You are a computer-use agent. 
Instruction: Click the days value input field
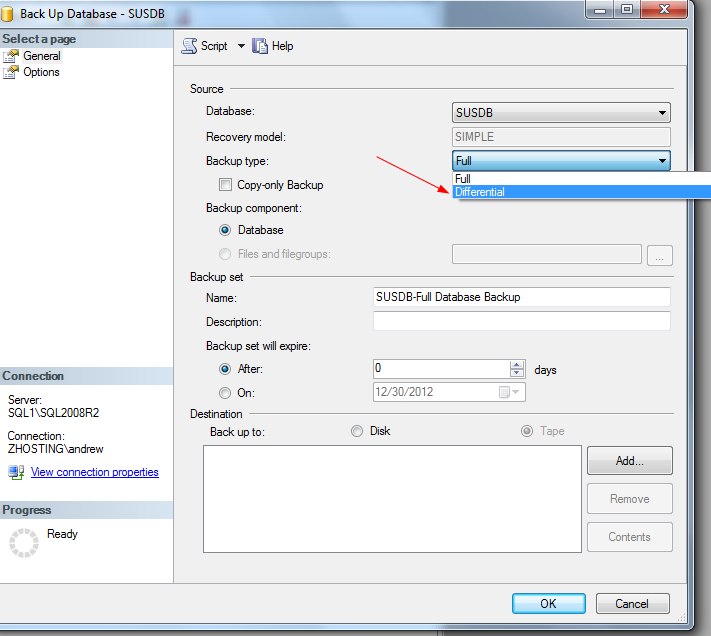click(x=441, y=369)
